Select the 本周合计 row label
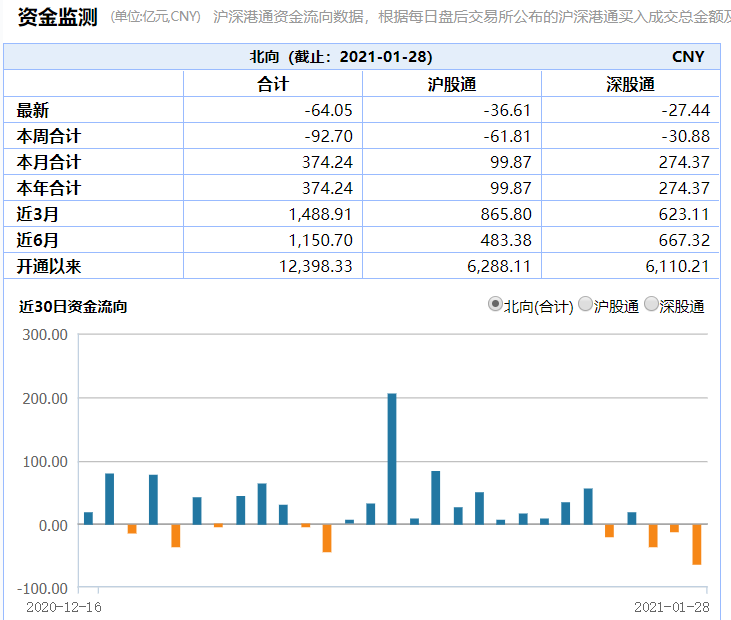731x620 pixels. click(x=49, y=136)
